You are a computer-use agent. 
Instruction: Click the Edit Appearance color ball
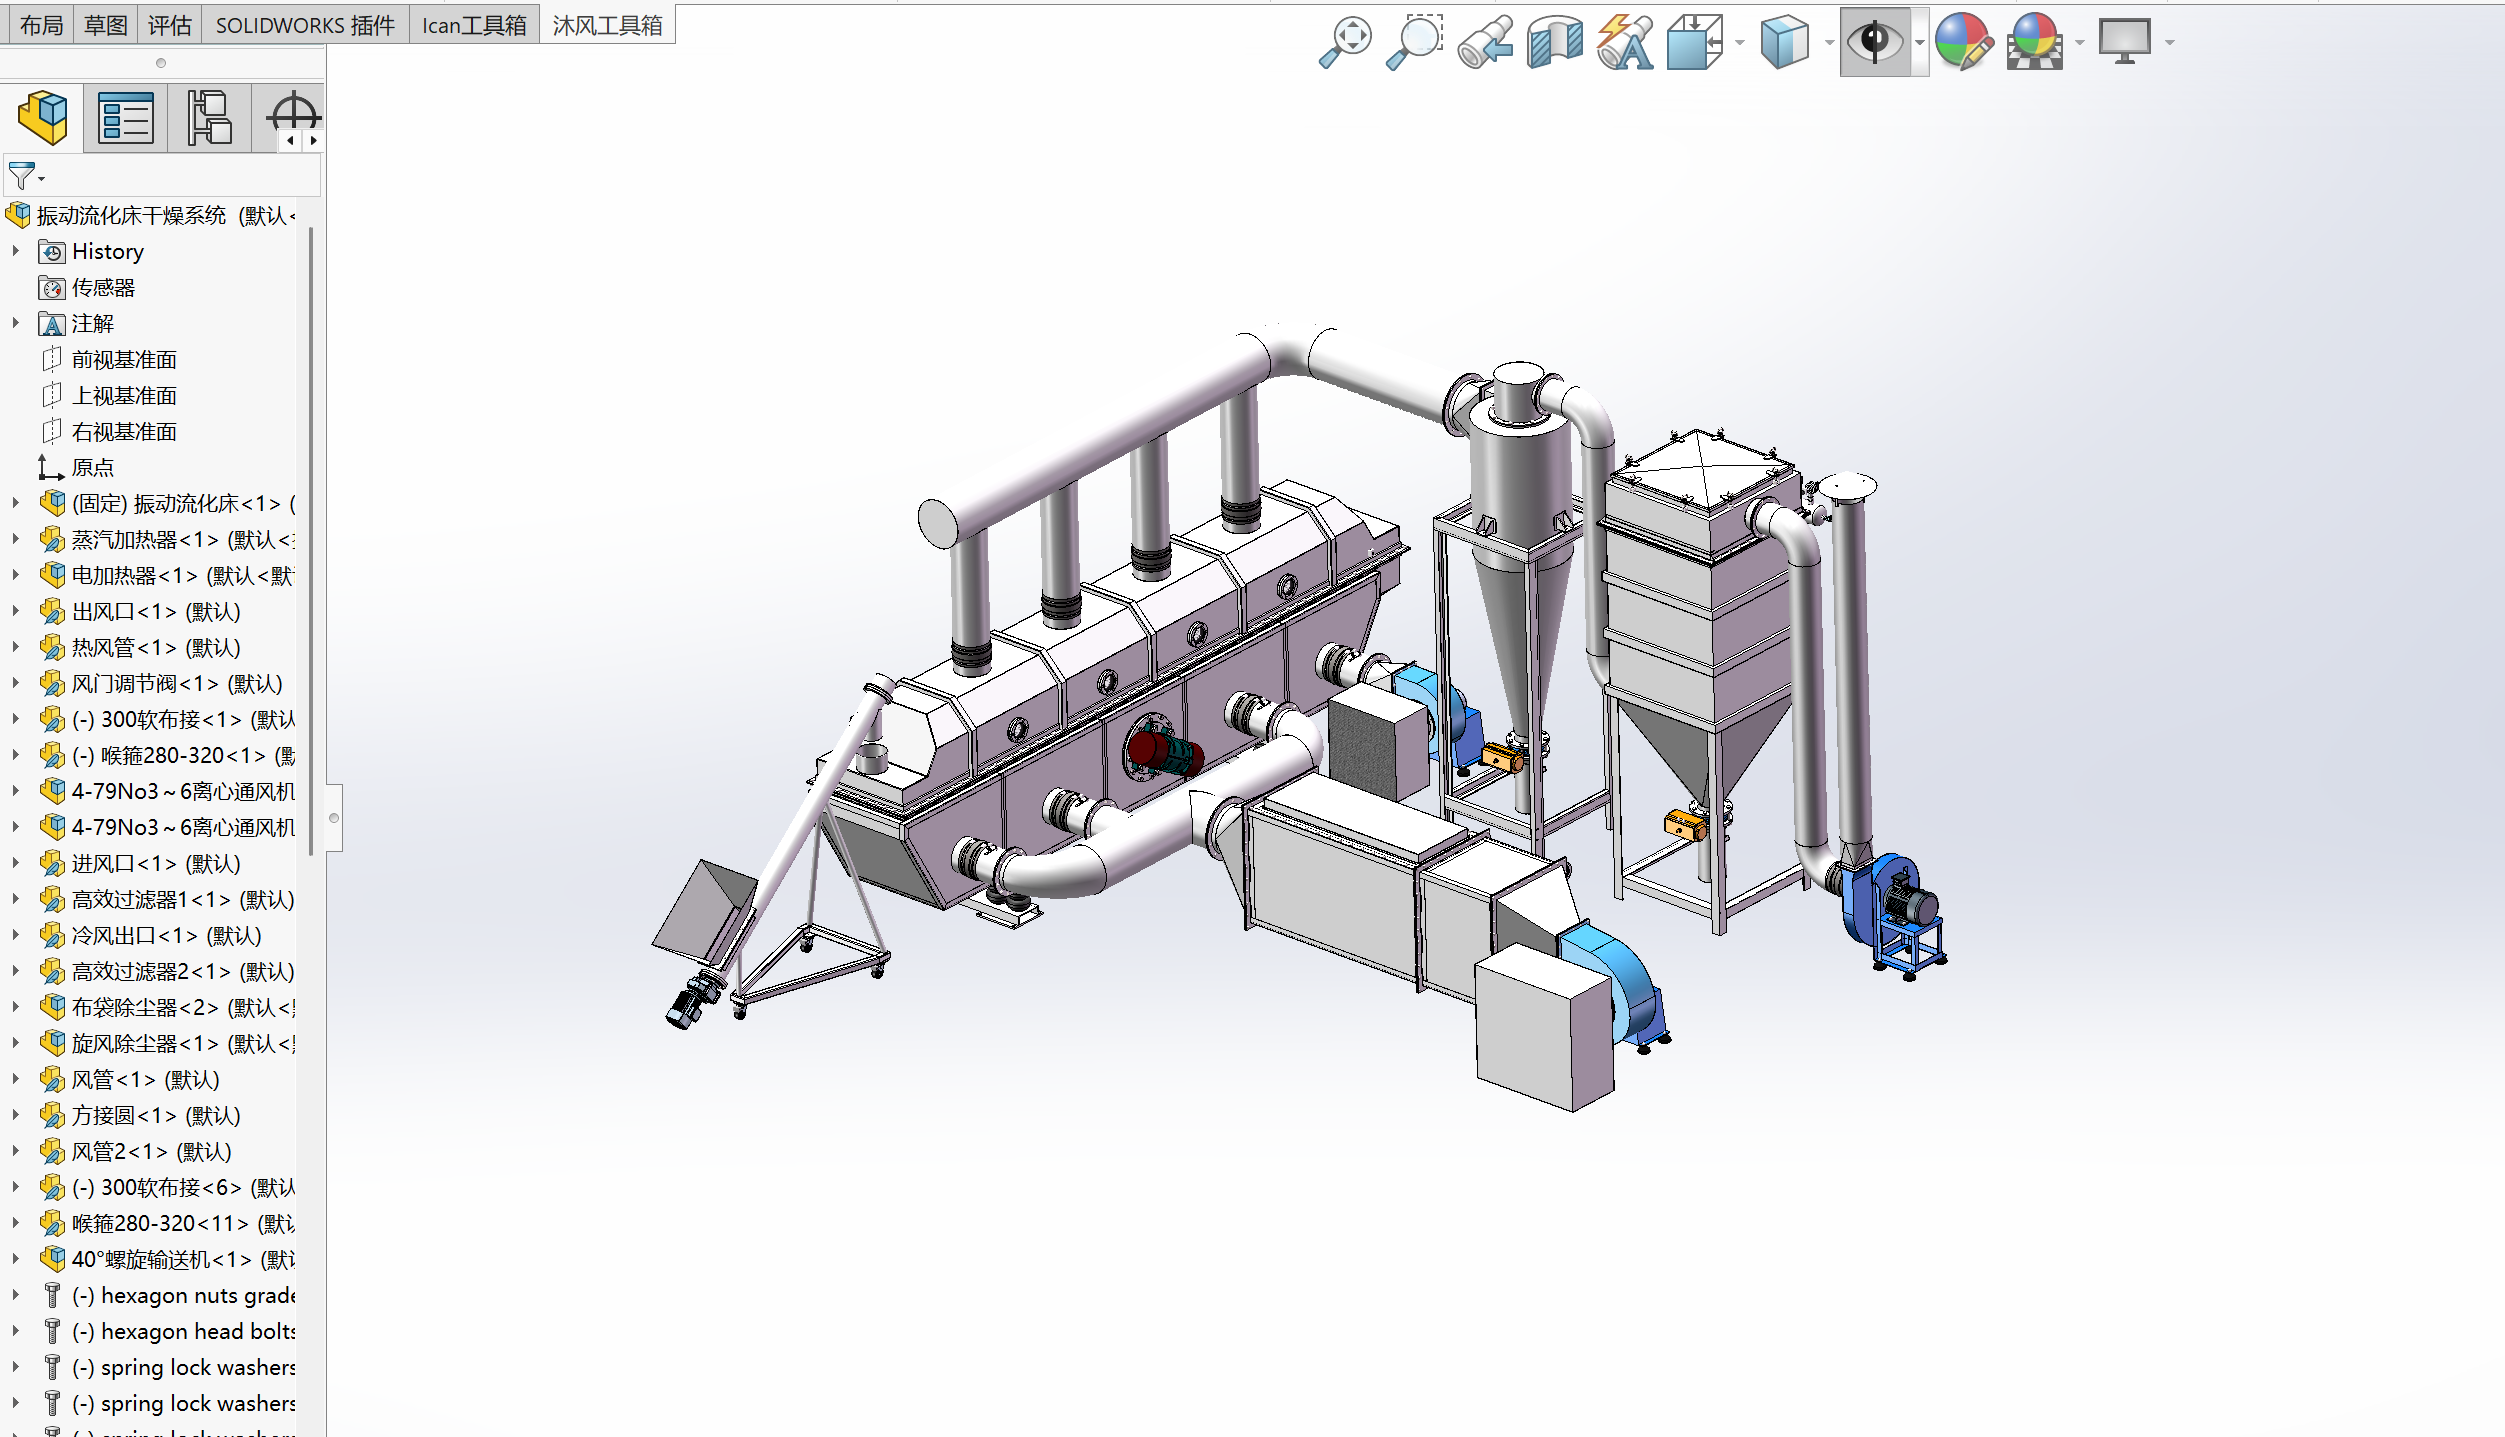coord(1963,42)
